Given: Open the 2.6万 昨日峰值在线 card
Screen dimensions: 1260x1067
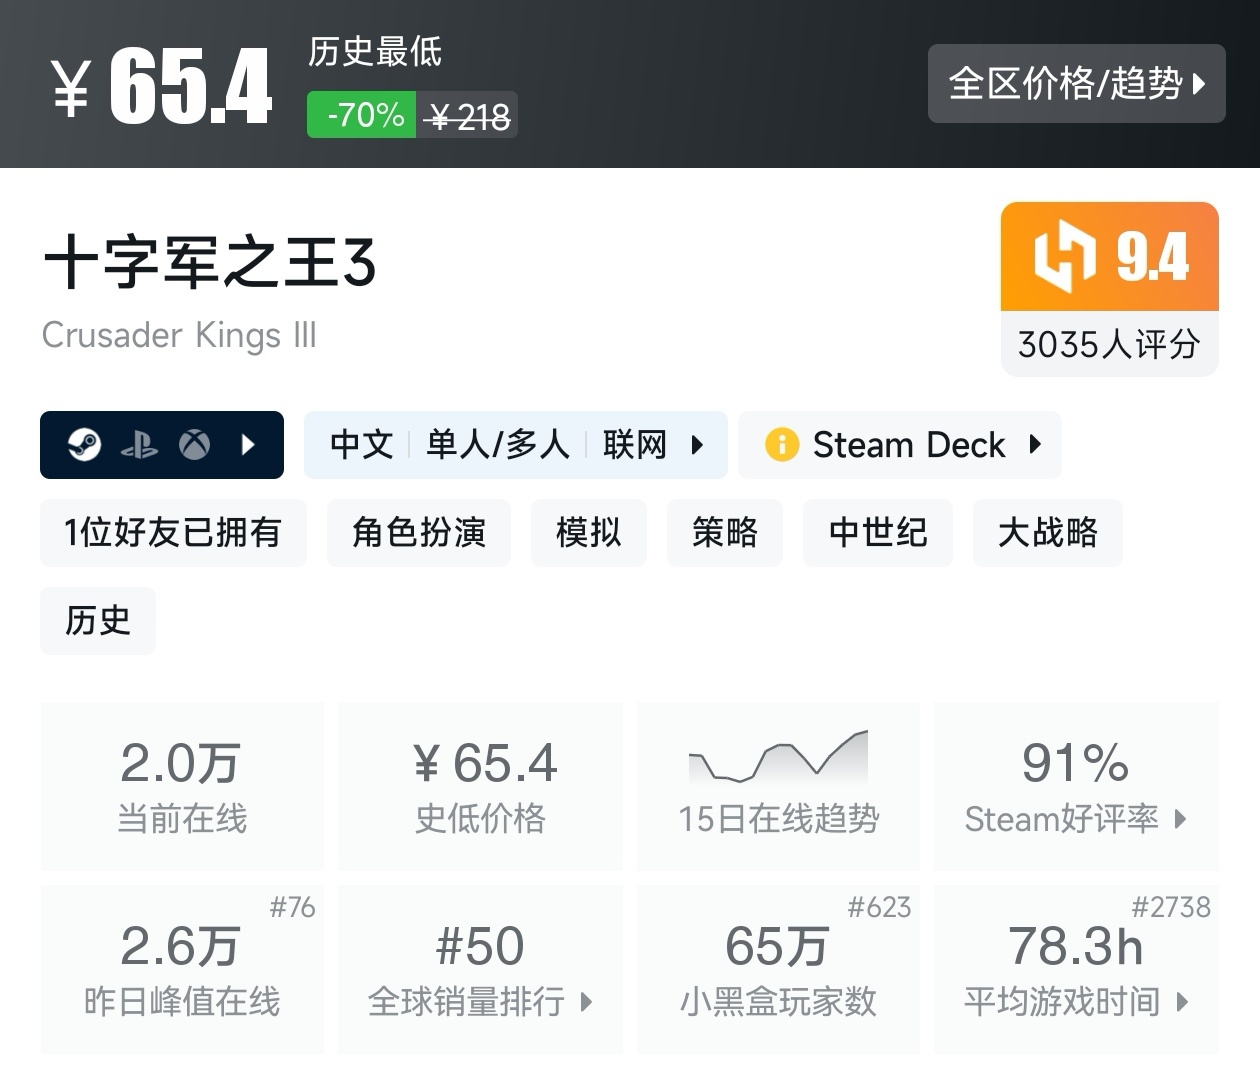Looking at the screenshot, I should click(x=182, y=969).
